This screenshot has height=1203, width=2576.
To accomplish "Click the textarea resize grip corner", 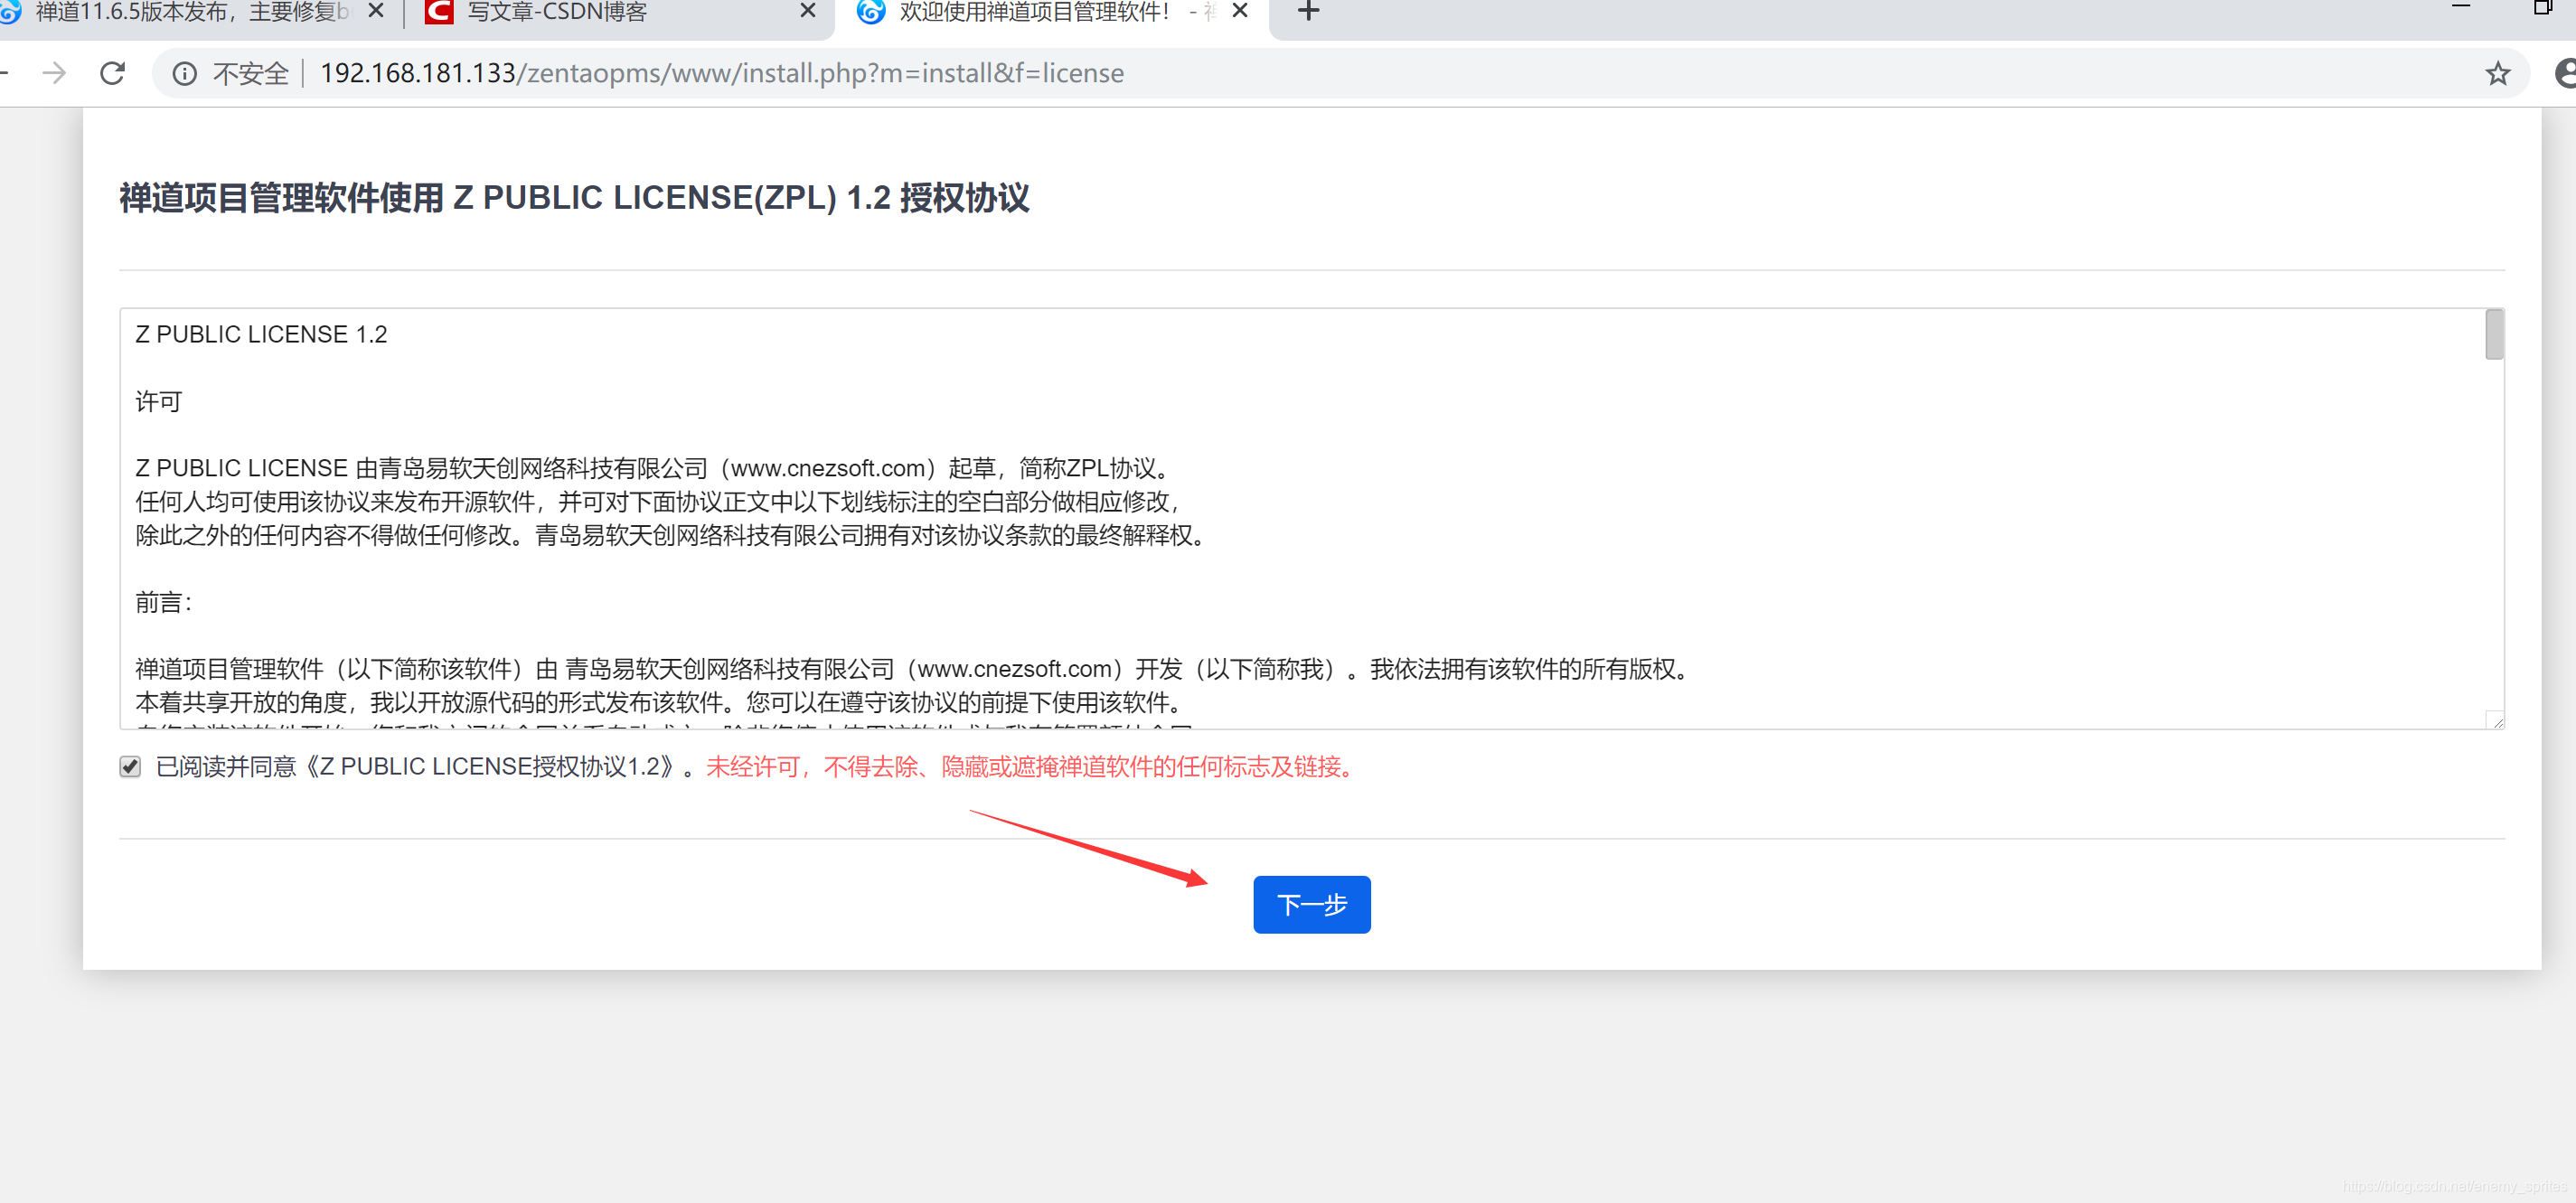I will [2495, 720].
